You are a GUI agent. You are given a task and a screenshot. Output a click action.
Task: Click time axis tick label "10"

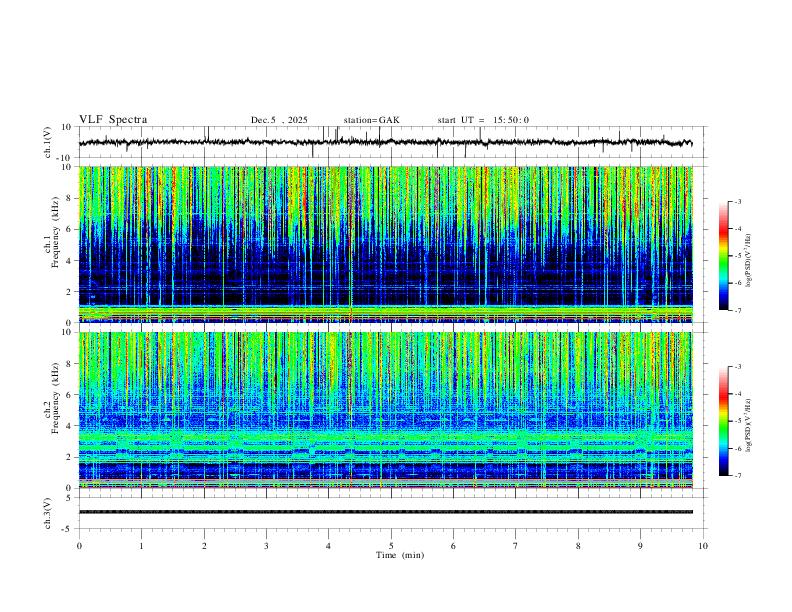tap(703, 546)
